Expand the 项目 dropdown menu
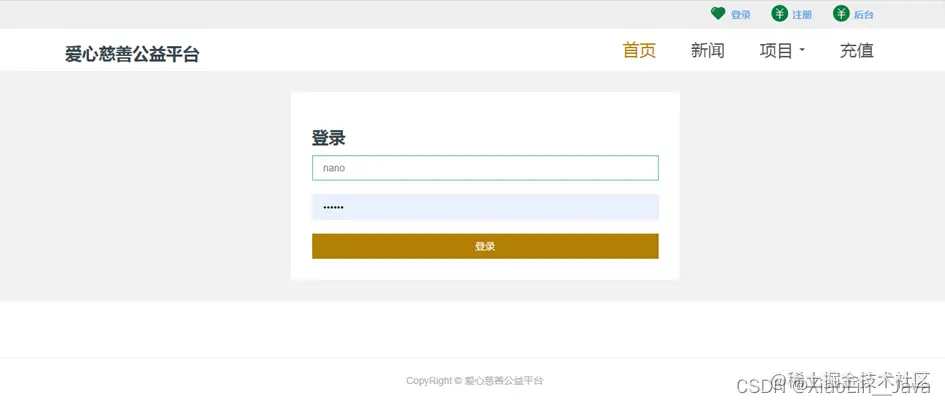 click(x=782, y=51)
